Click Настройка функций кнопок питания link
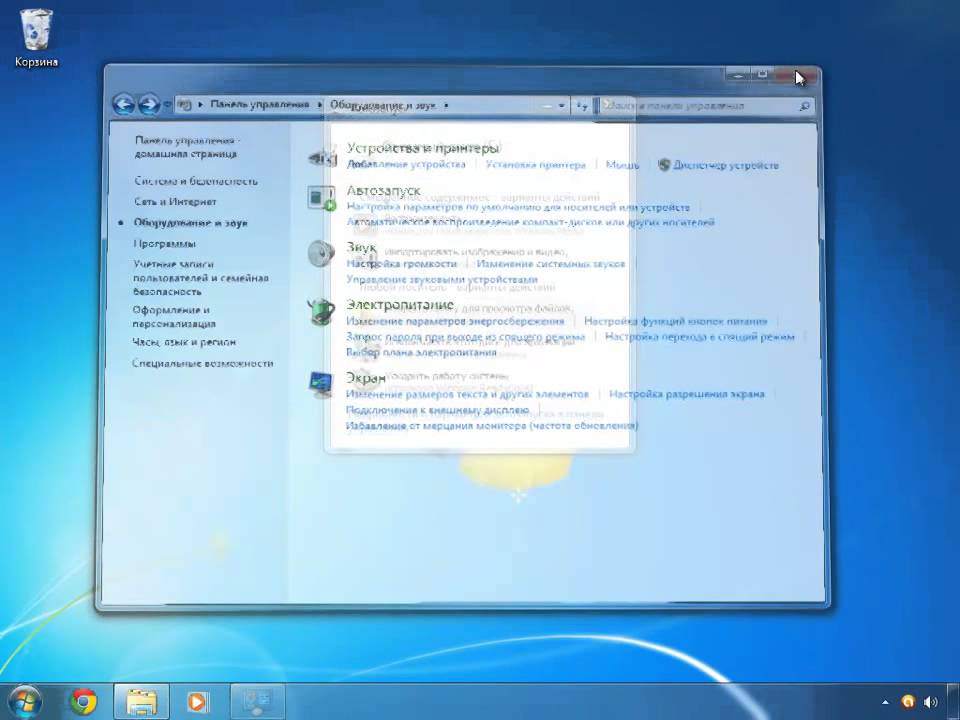960x720 pixels. 675,321
